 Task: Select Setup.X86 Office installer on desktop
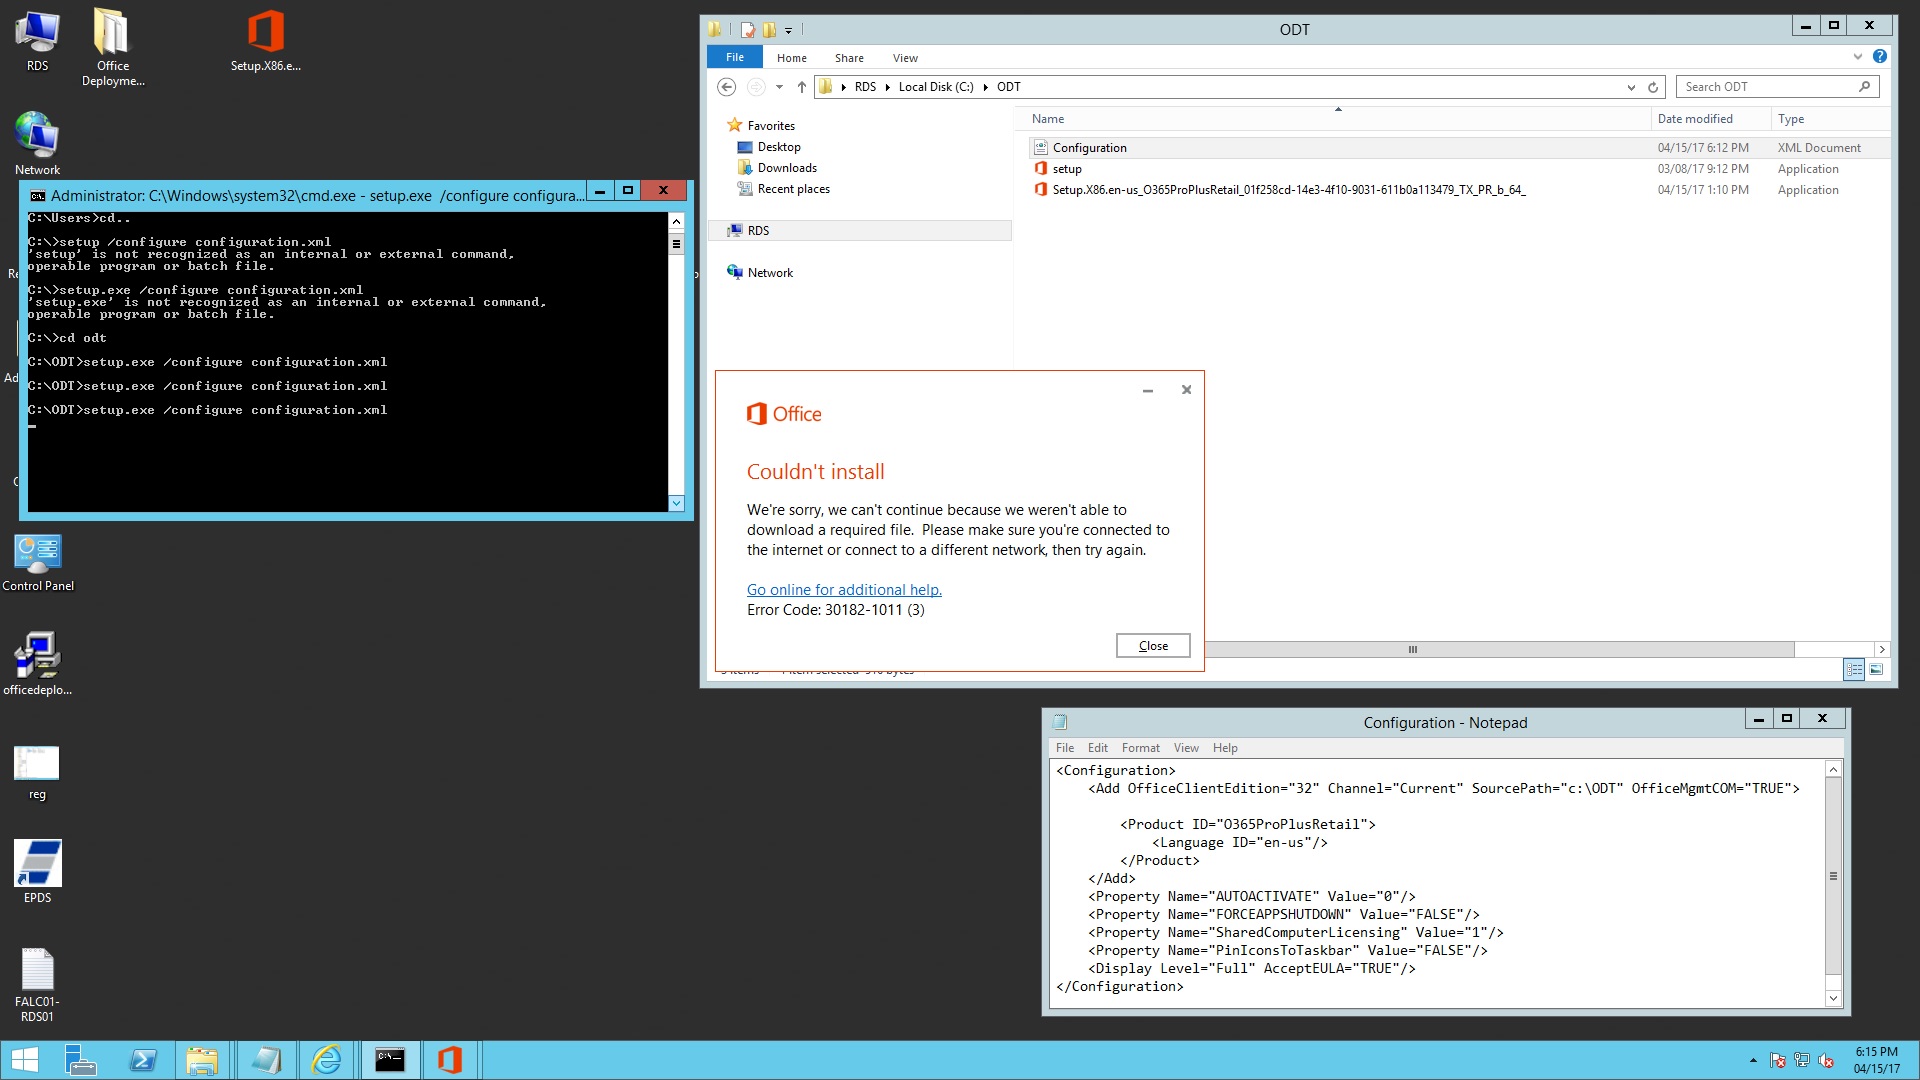click(x=265, y=40)
